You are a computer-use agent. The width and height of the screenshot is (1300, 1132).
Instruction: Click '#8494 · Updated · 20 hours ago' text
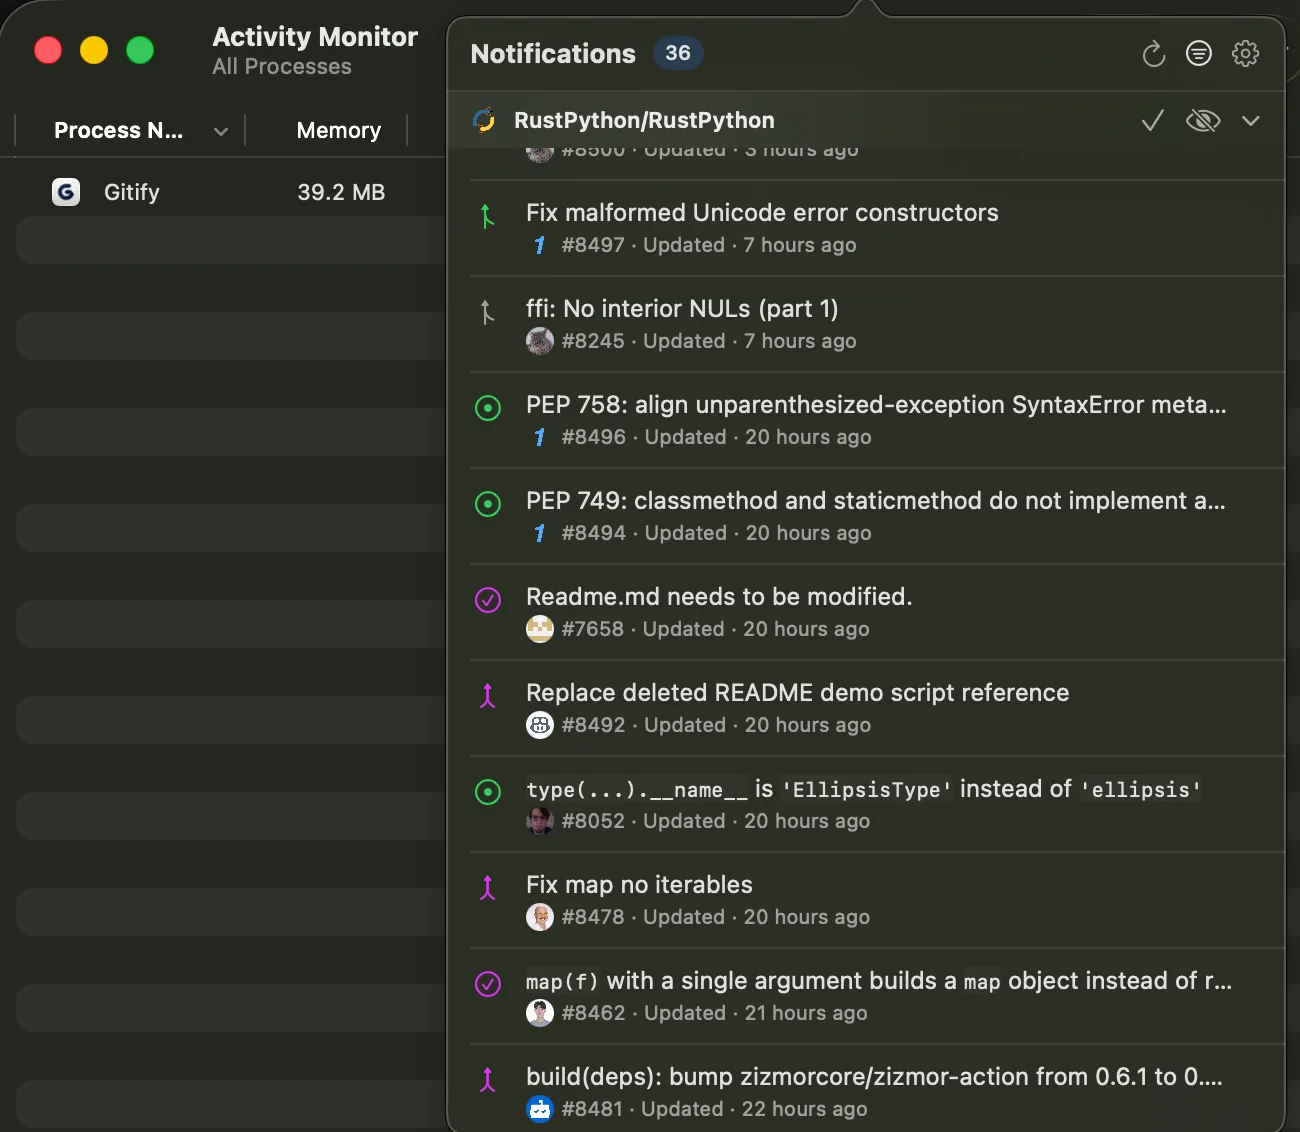(x=716, y=533)
